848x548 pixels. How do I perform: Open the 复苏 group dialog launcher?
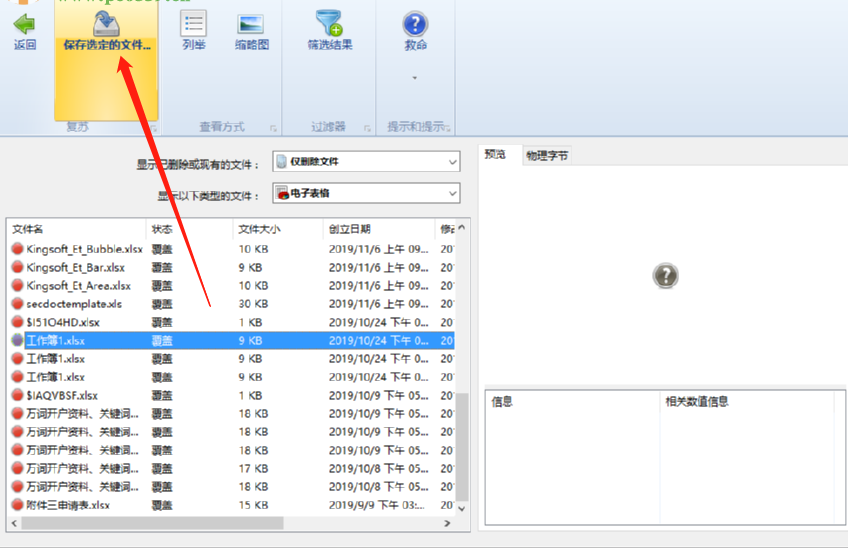coord(153,128)
